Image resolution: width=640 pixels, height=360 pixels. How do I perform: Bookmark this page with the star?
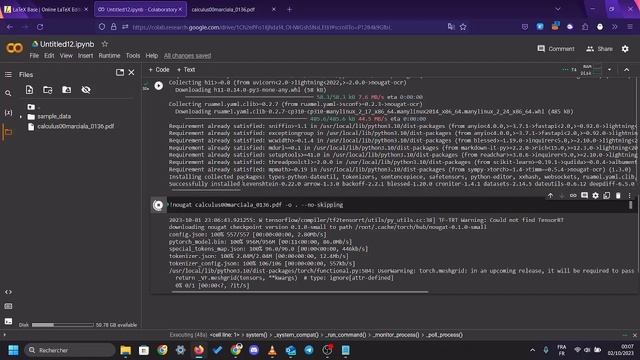click(463, 27)
